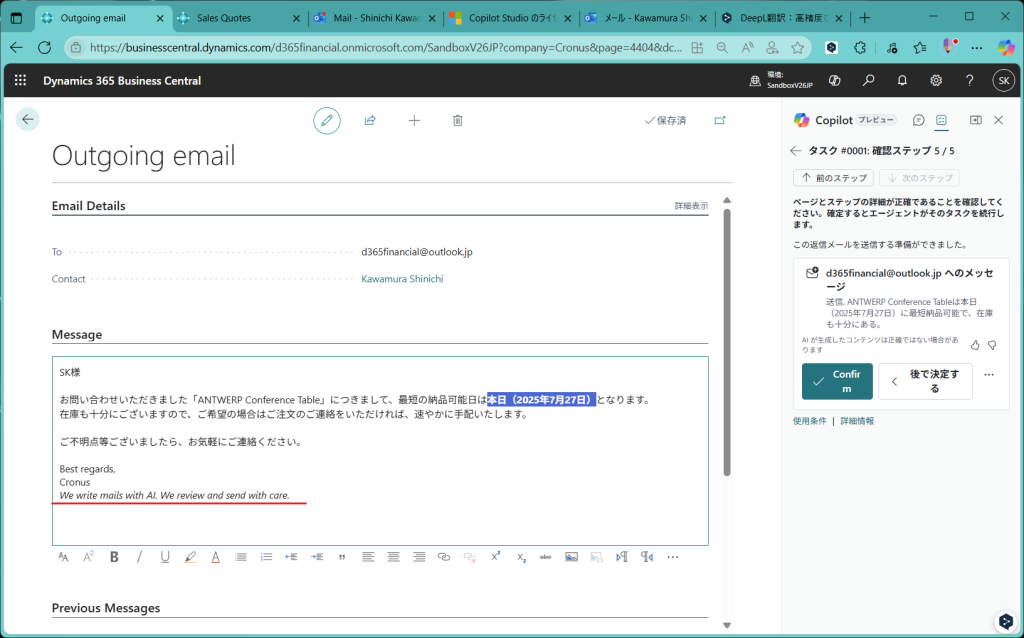Align message text left
The height and width of the screenshot is (638, 1024).
point(368,557)
